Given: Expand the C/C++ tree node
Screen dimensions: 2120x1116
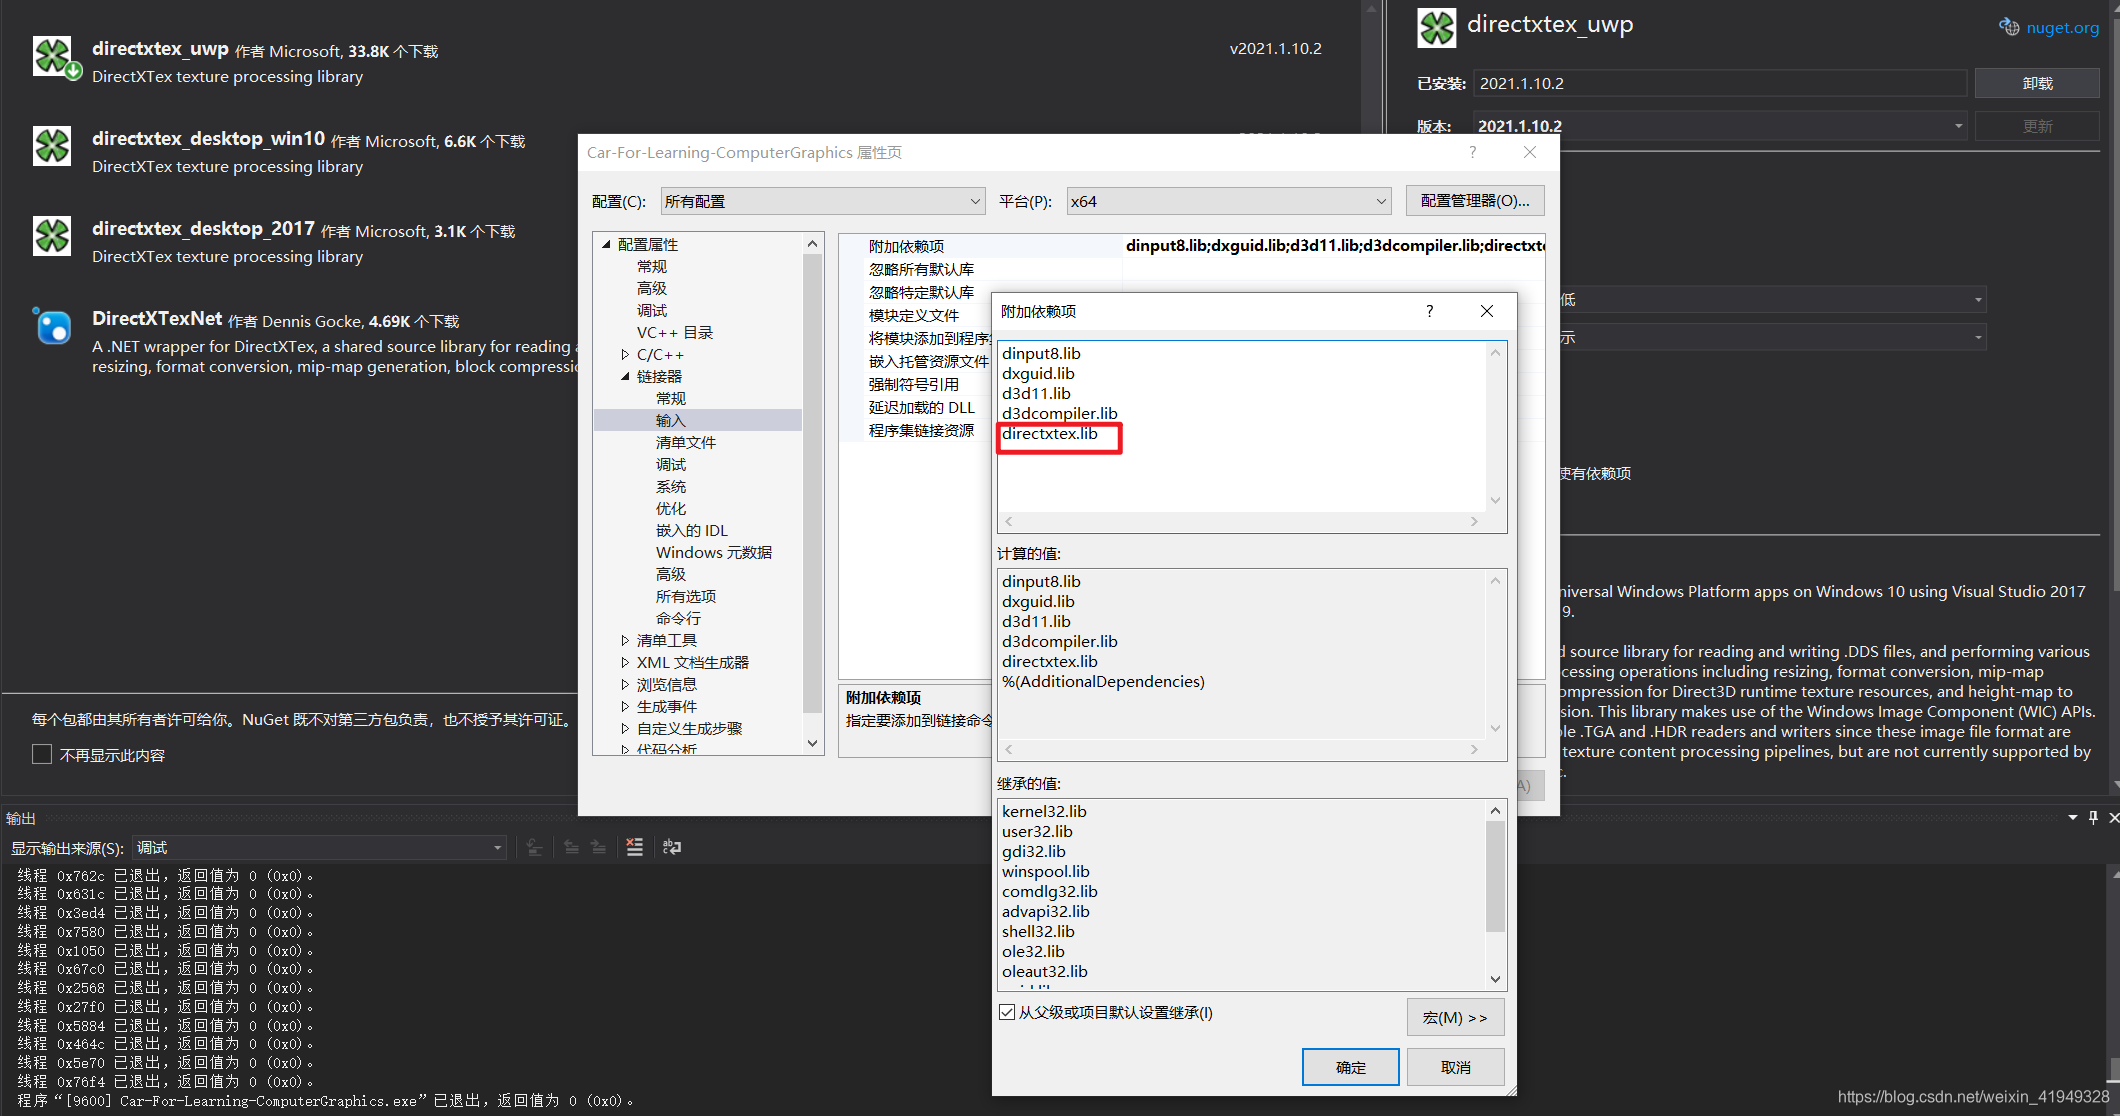Looking at the screenshot, I should tap(626, 354).
